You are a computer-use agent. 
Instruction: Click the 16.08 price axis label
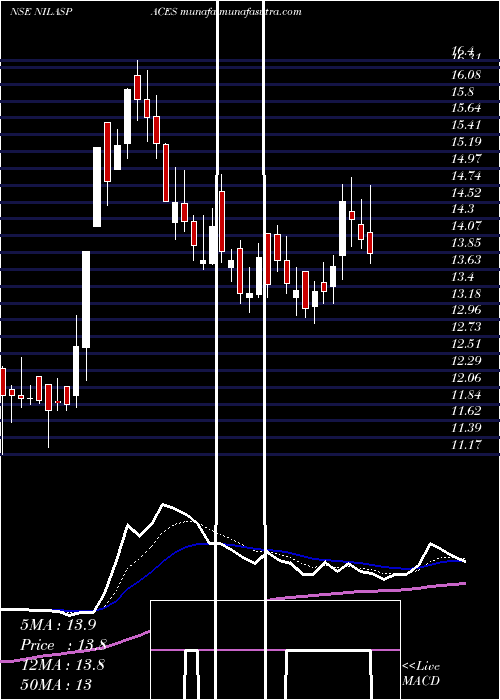(x=466, y=75)
